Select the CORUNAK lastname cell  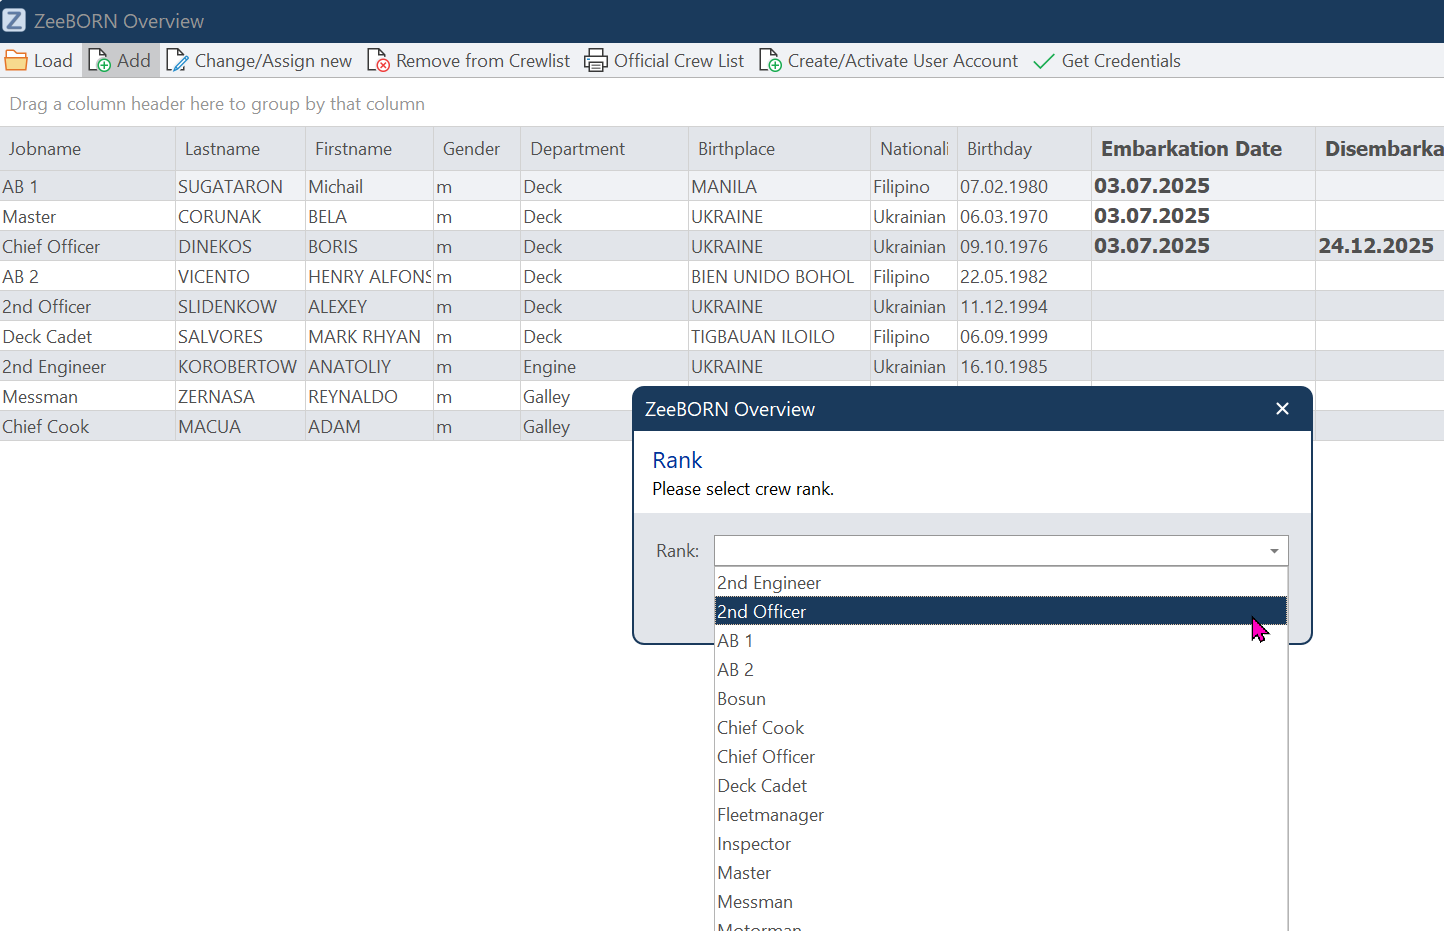(x=241, y=217)
